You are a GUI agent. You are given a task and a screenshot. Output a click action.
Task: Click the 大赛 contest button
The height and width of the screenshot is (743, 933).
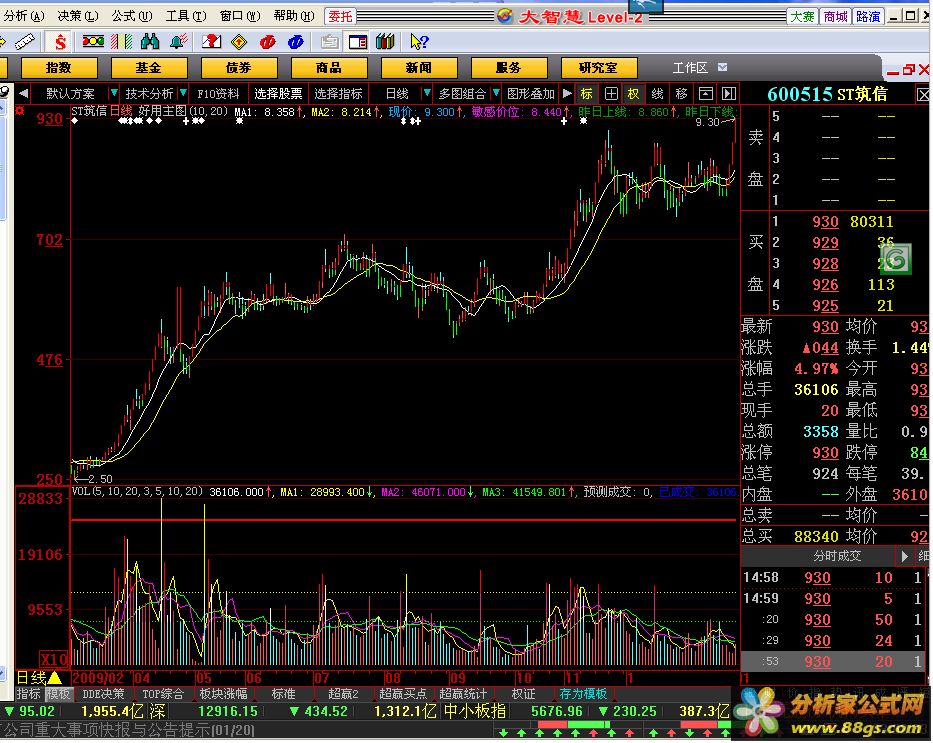(x=802, y=17)
